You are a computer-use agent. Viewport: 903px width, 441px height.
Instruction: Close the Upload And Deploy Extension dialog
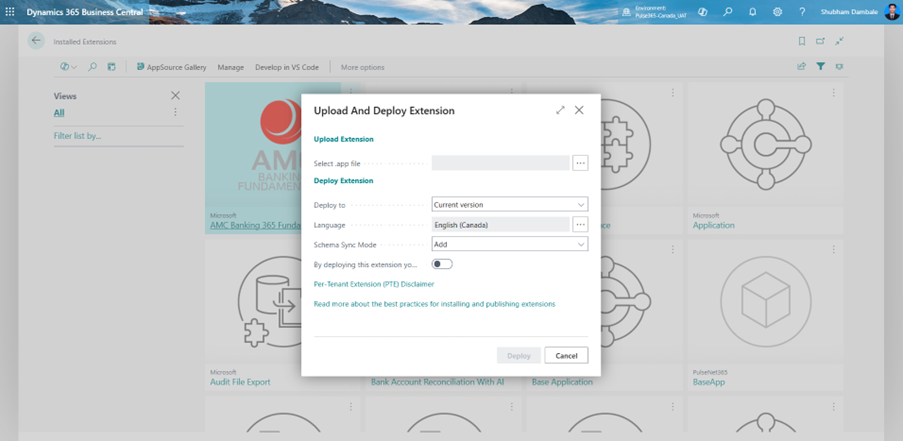[579, 110]
